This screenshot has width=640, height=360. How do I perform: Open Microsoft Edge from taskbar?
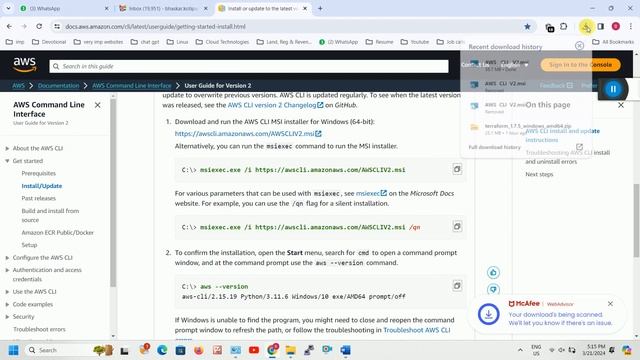point(162,350)
